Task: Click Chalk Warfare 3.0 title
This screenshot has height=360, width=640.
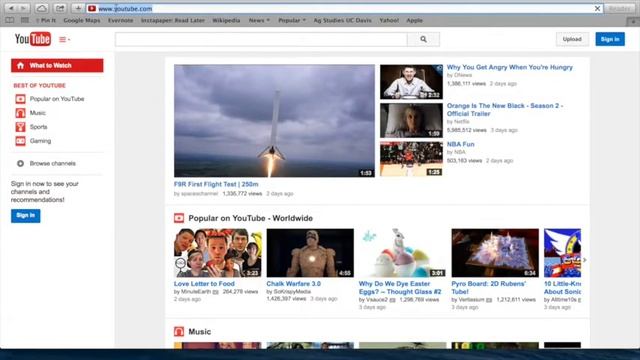Action: click(x=293, y=284)
